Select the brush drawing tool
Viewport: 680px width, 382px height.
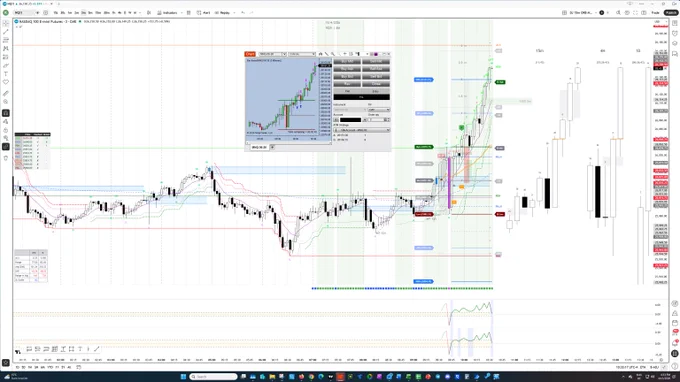(x=6, y=65)
